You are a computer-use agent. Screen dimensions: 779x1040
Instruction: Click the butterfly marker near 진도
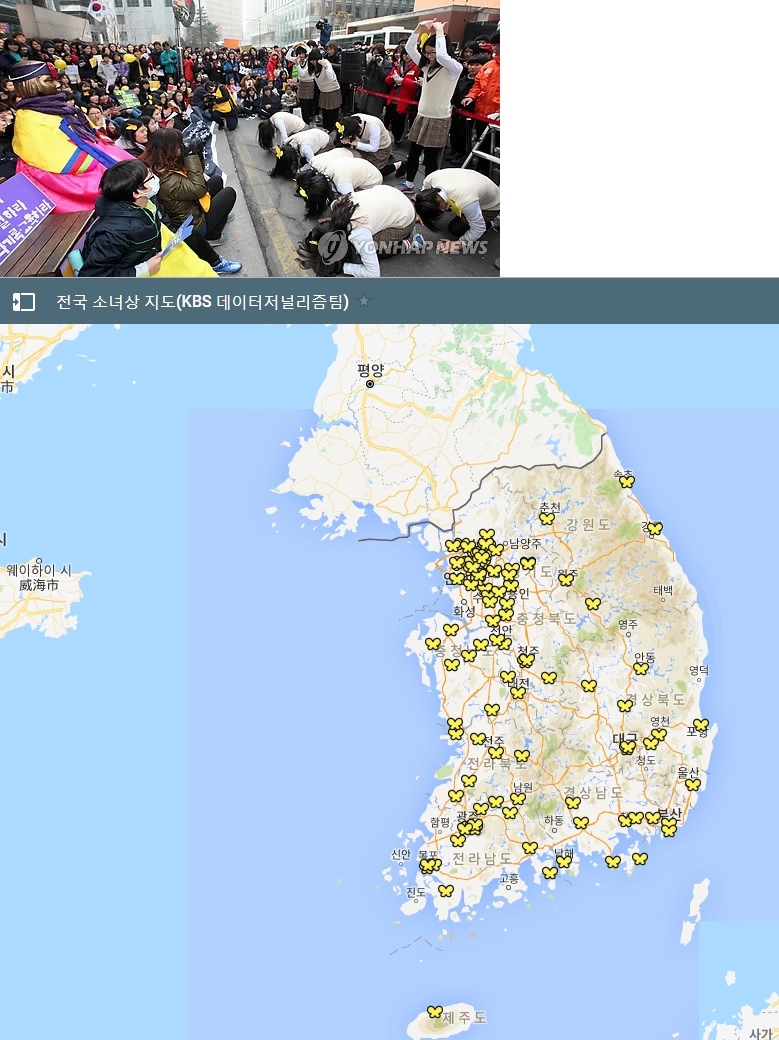coord(446,890)
